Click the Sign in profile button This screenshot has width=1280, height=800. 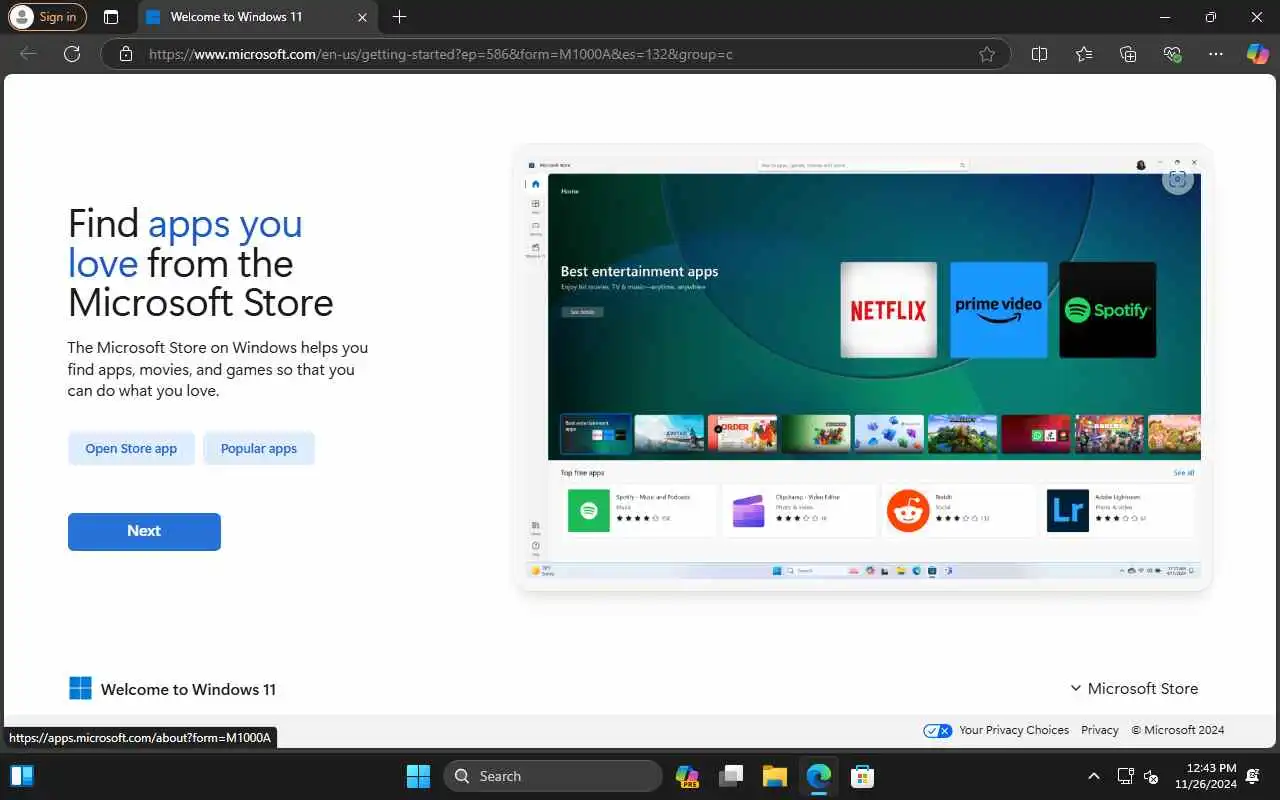coord(47,17)
